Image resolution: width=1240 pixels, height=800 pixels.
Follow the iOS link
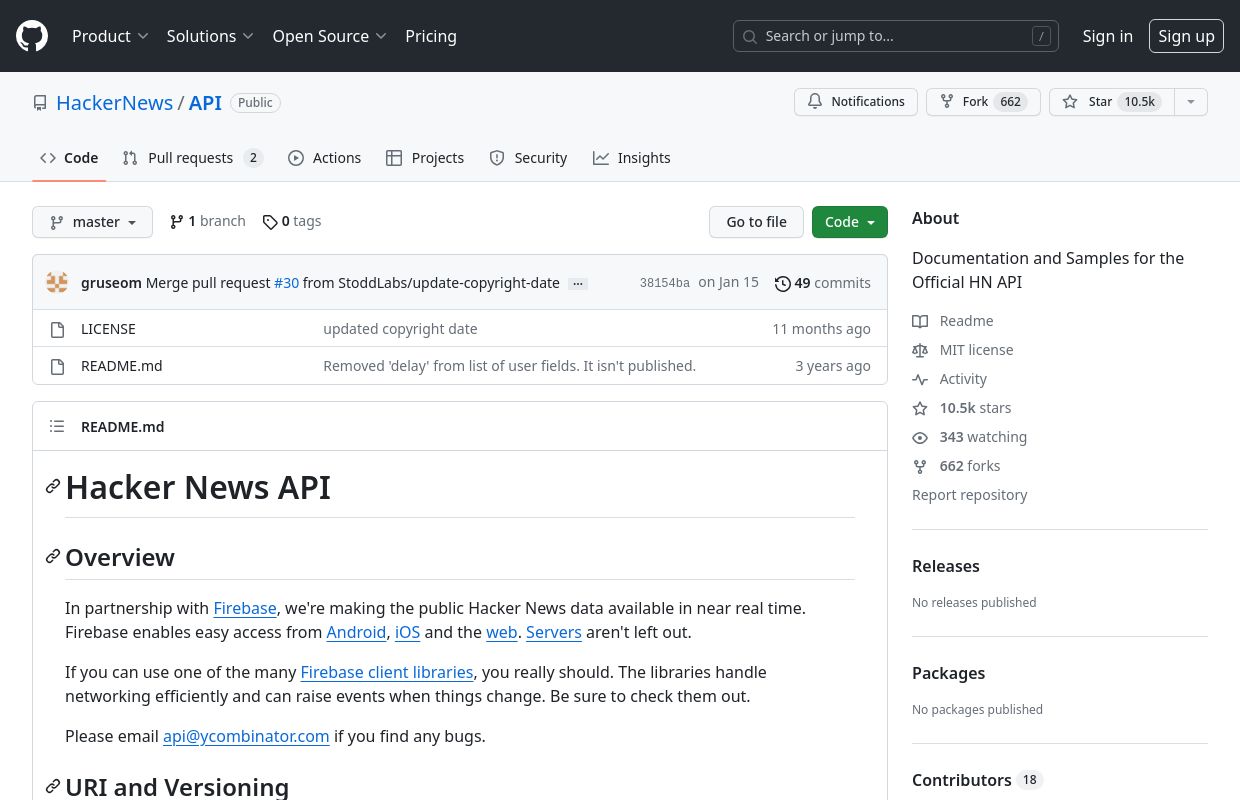pos(408,632)
